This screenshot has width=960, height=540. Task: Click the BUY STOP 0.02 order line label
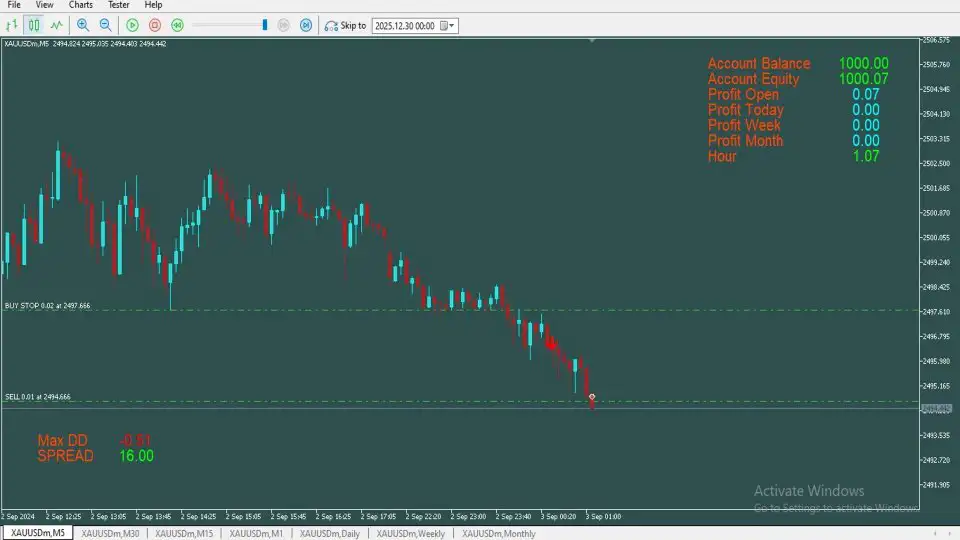click(x=47, y=306)
